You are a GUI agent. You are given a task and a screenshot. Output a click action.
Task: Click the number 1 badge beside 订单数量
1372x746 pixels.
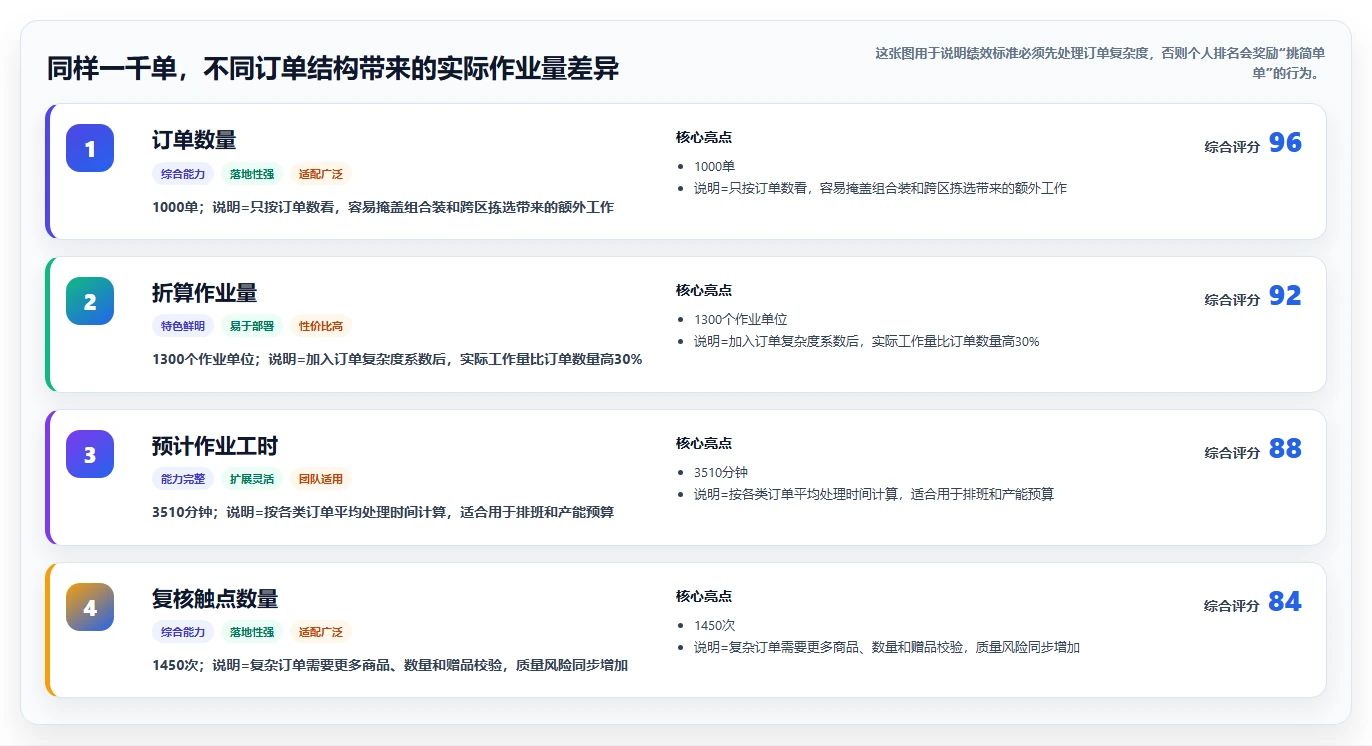pyautogui.click(x=90, y=148)
